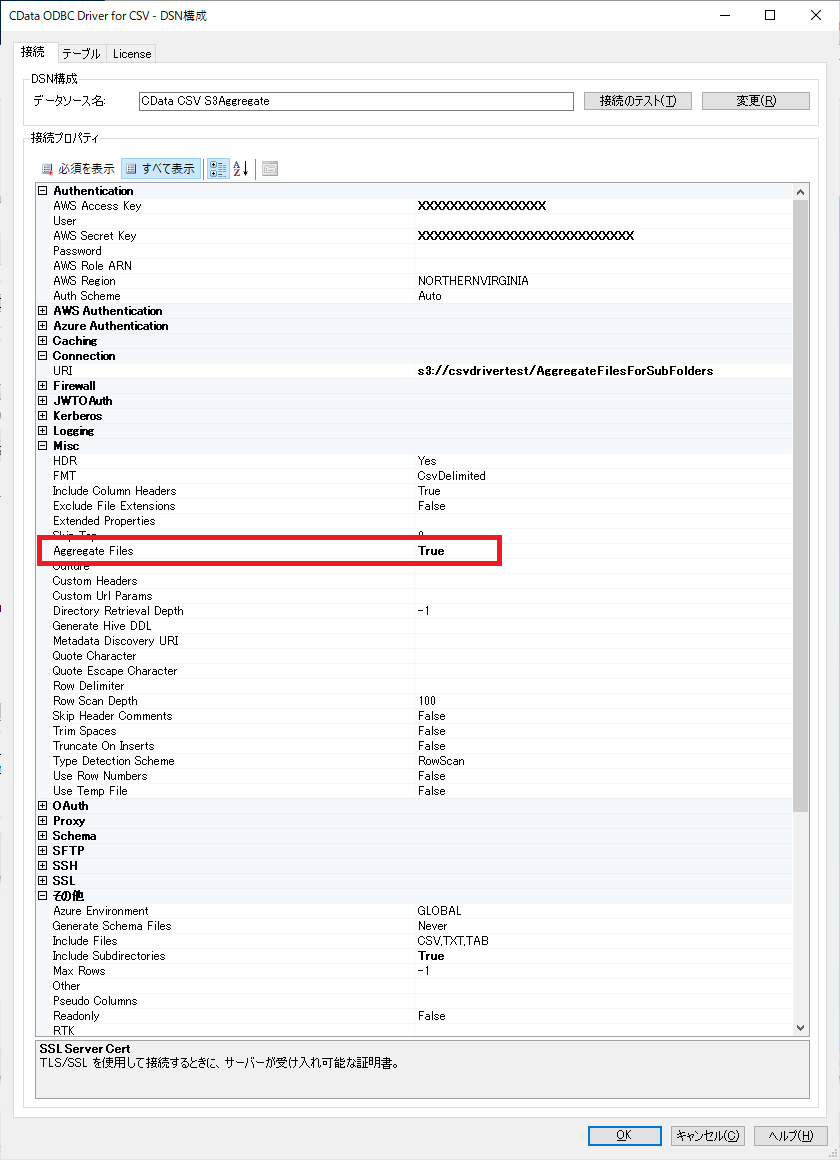Expand the Firewall category
This screenshot has width=840, height=1160.
point(43,385)
